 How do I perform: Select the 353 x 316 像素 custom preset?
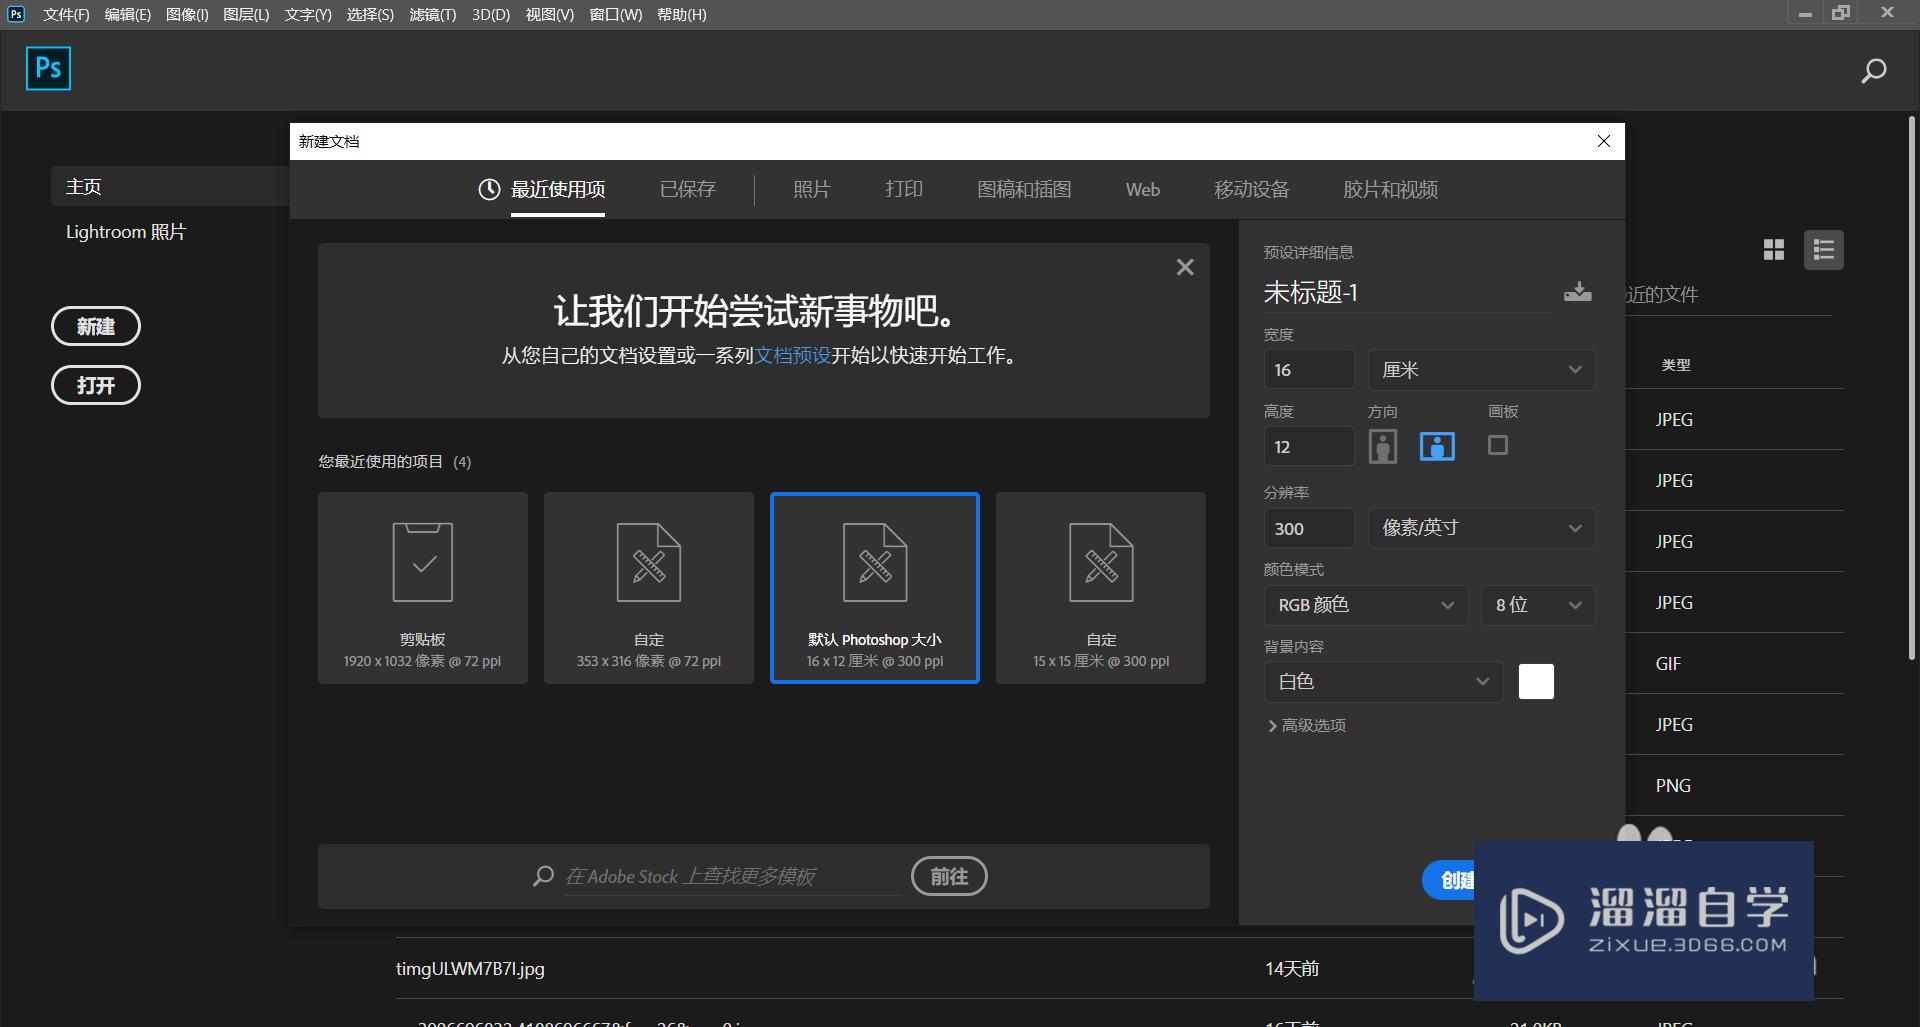[649, 588]
